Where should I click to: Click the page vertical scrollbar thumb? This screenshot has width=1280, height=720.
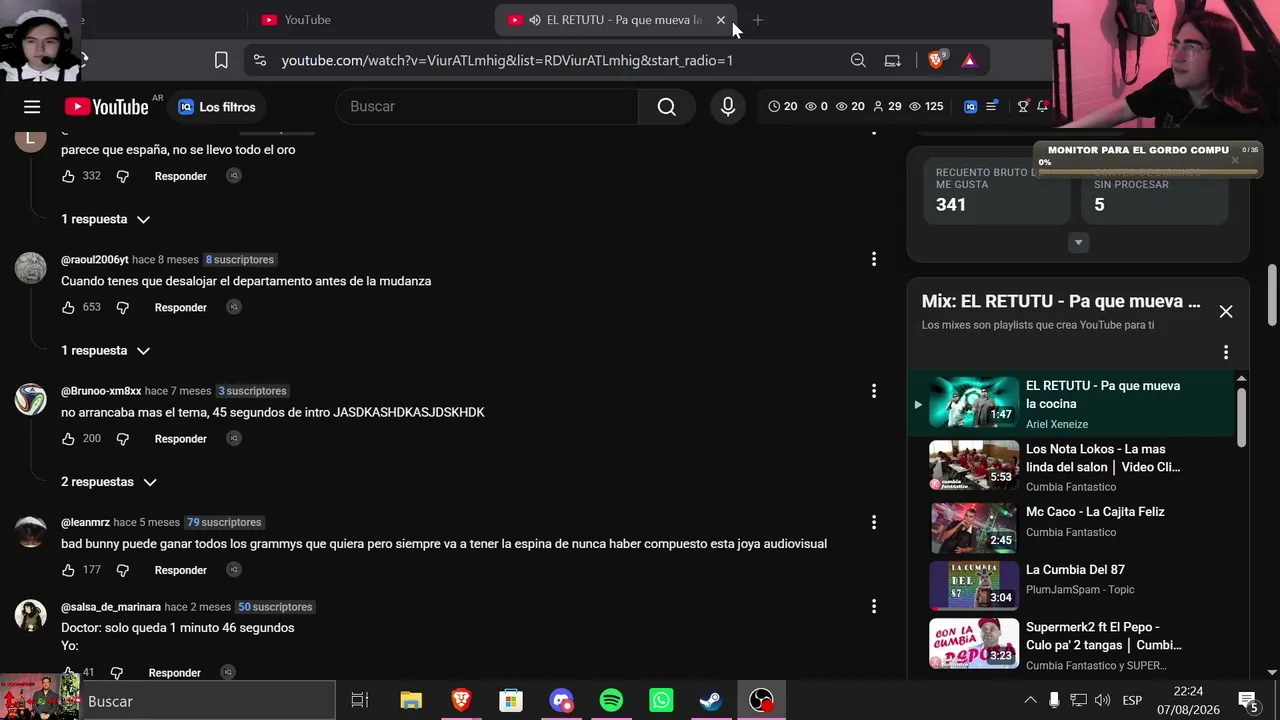point(1272,295)
